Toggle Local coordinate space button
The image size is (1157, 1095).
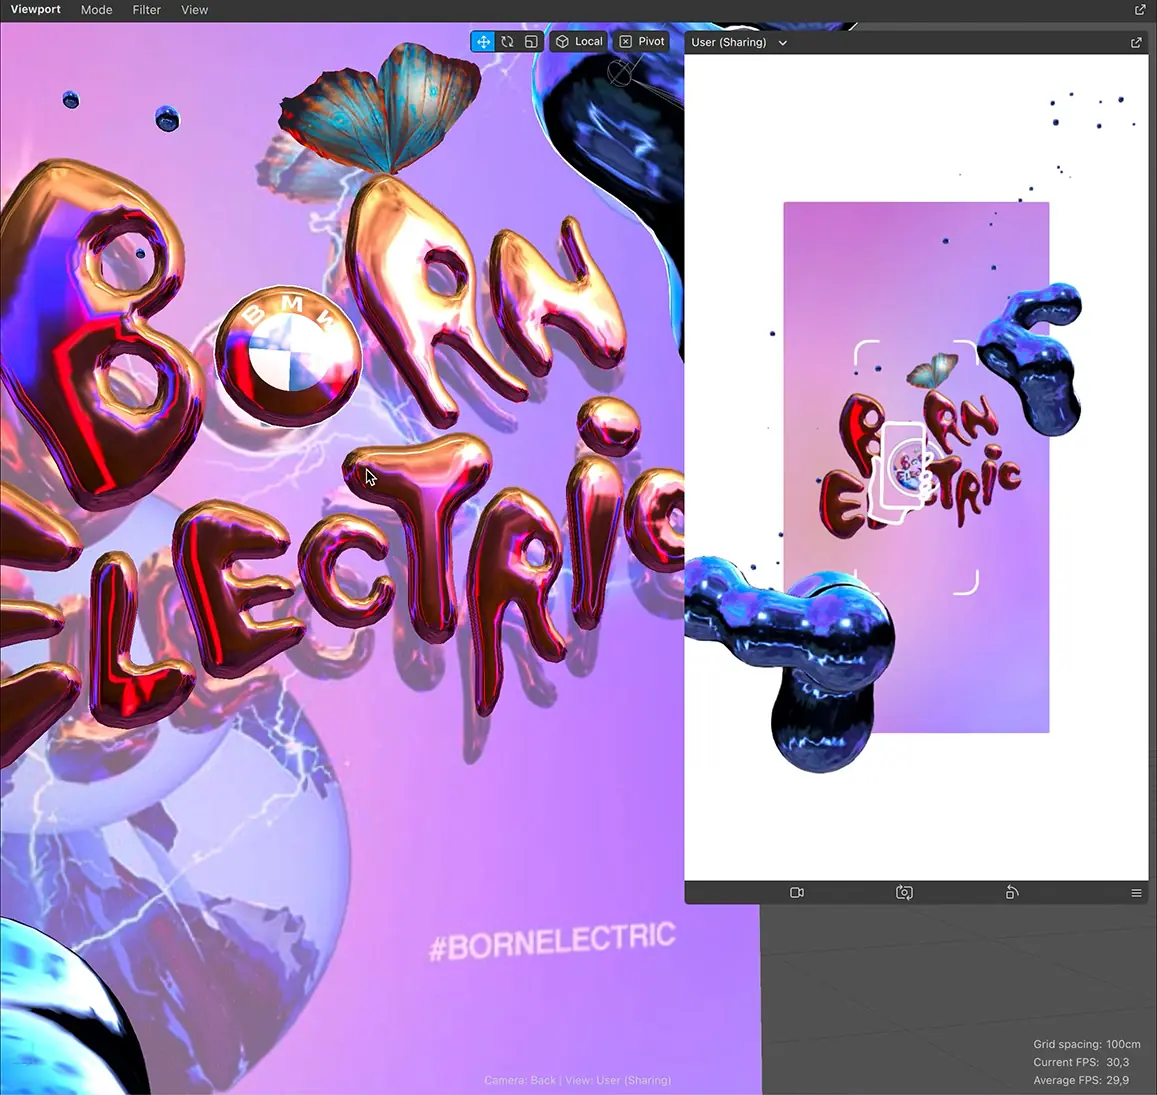click(x=579, y=41)
